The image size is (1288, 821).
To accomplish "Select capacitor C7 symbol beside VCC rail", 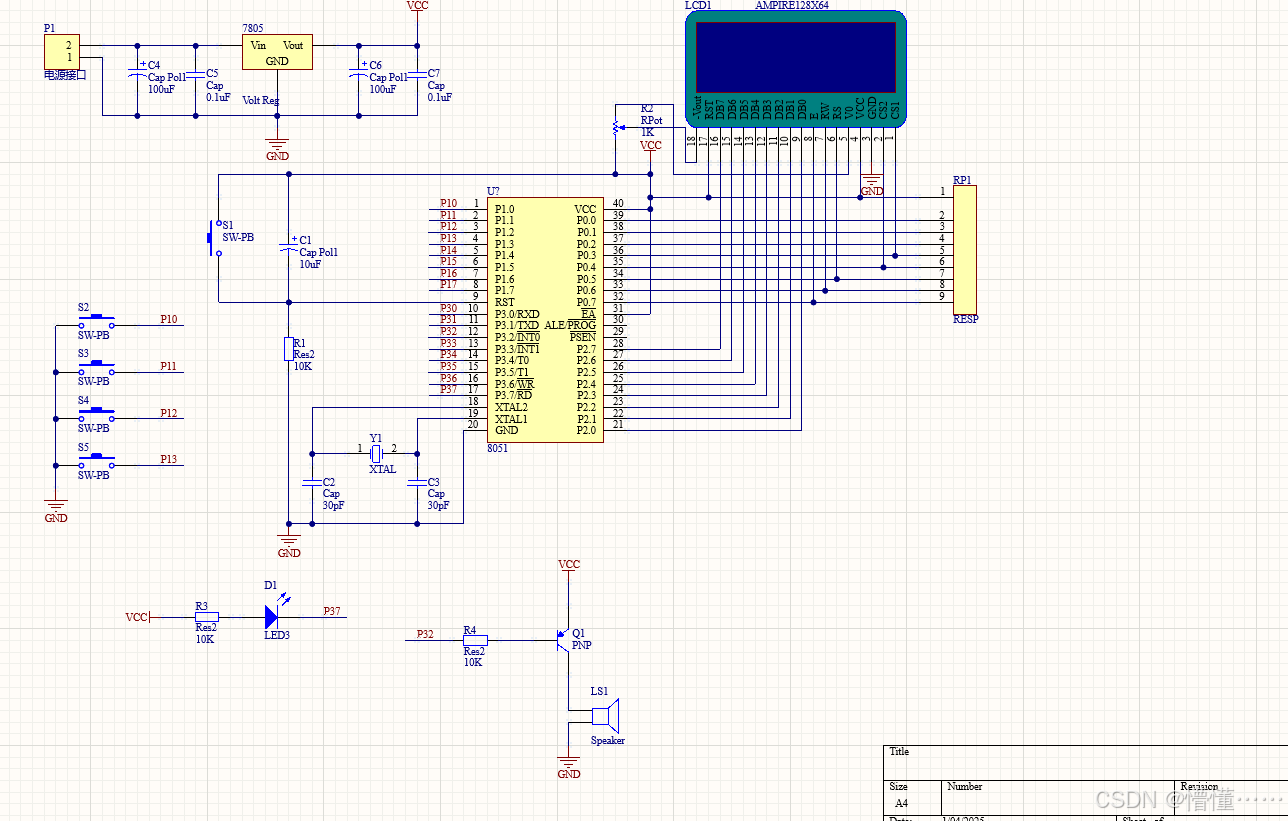I will (x=417, y=74).
